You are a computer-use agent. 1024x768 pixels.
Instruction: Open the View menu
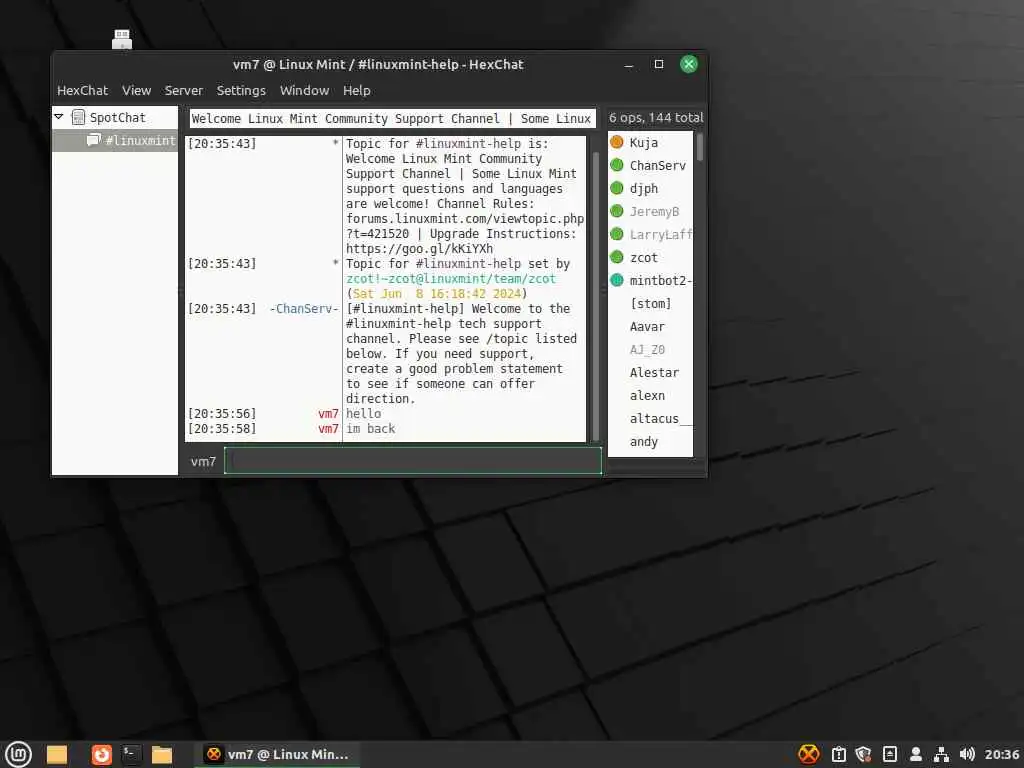coord(136,90)
